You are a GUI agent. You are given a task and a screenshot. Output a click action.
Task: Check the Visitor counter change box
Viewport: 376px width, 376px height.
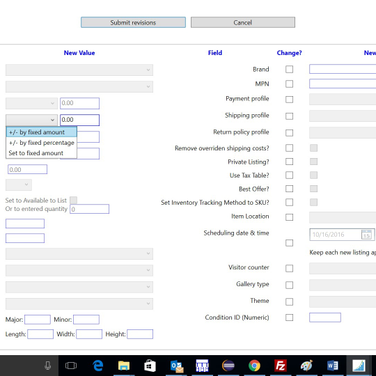289,268
